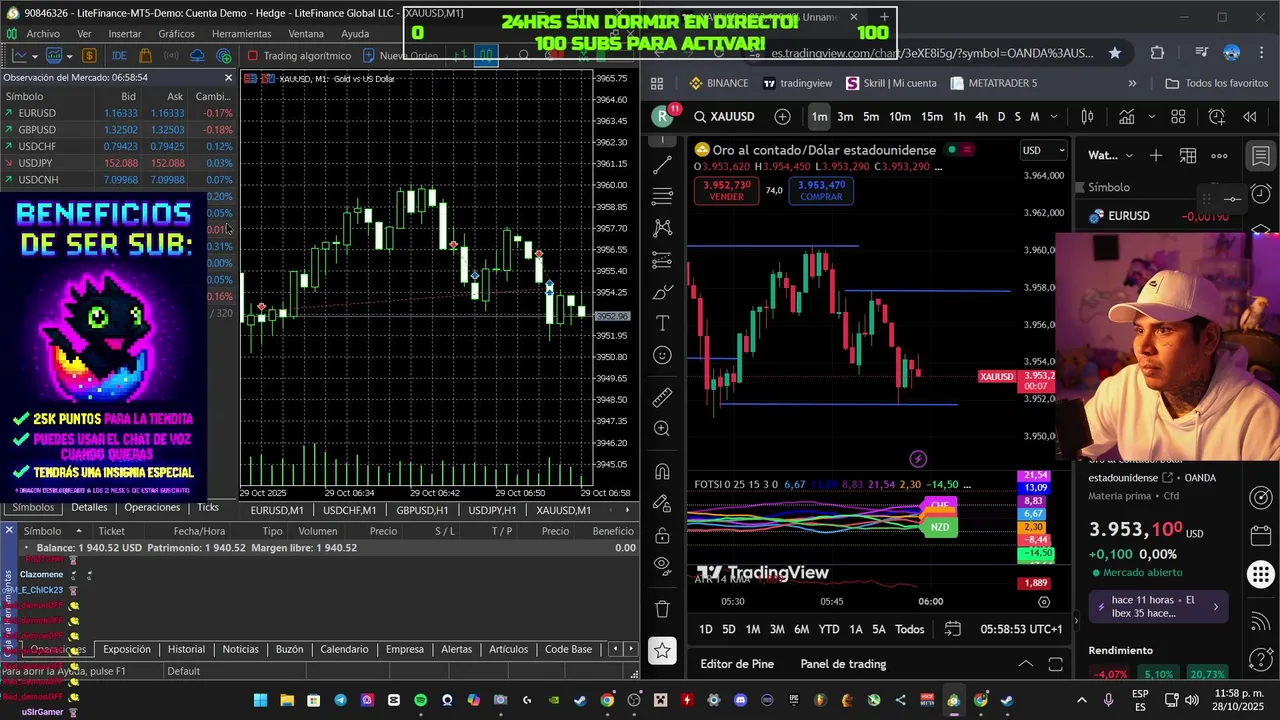Screen dimensions: 1280x720
Task: Expand the news headline arrow about Ibex 35
Action: pyautogui.click(x=1216, y=606)
